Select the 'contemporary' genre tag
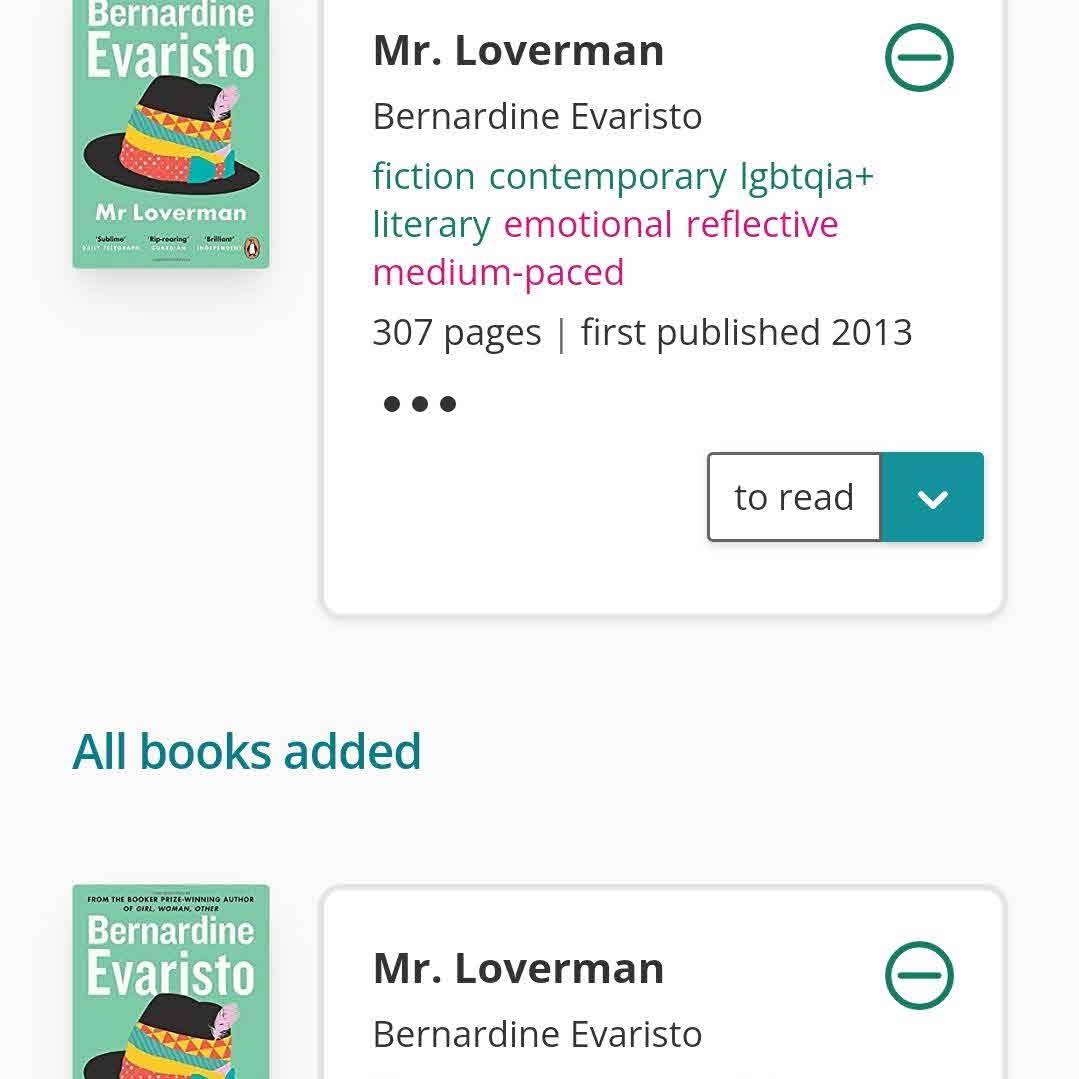 pyautogui.click(x=607, y=176)
